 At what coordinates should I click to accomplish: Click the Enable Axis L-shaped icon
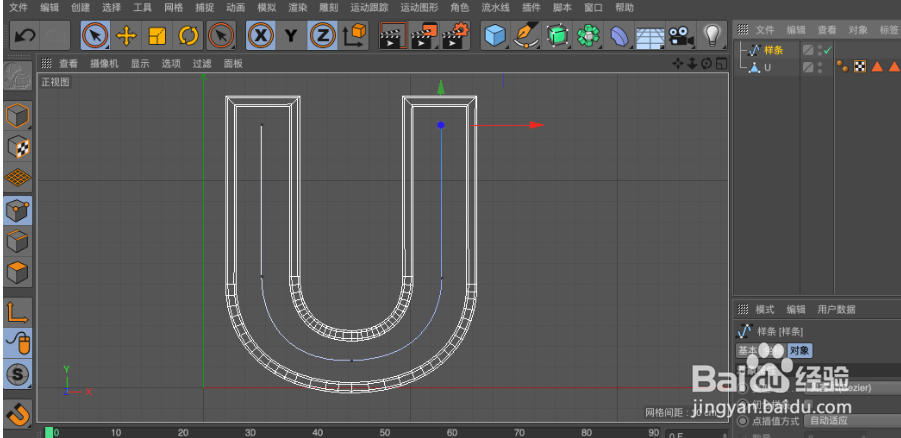coord(18,312)
